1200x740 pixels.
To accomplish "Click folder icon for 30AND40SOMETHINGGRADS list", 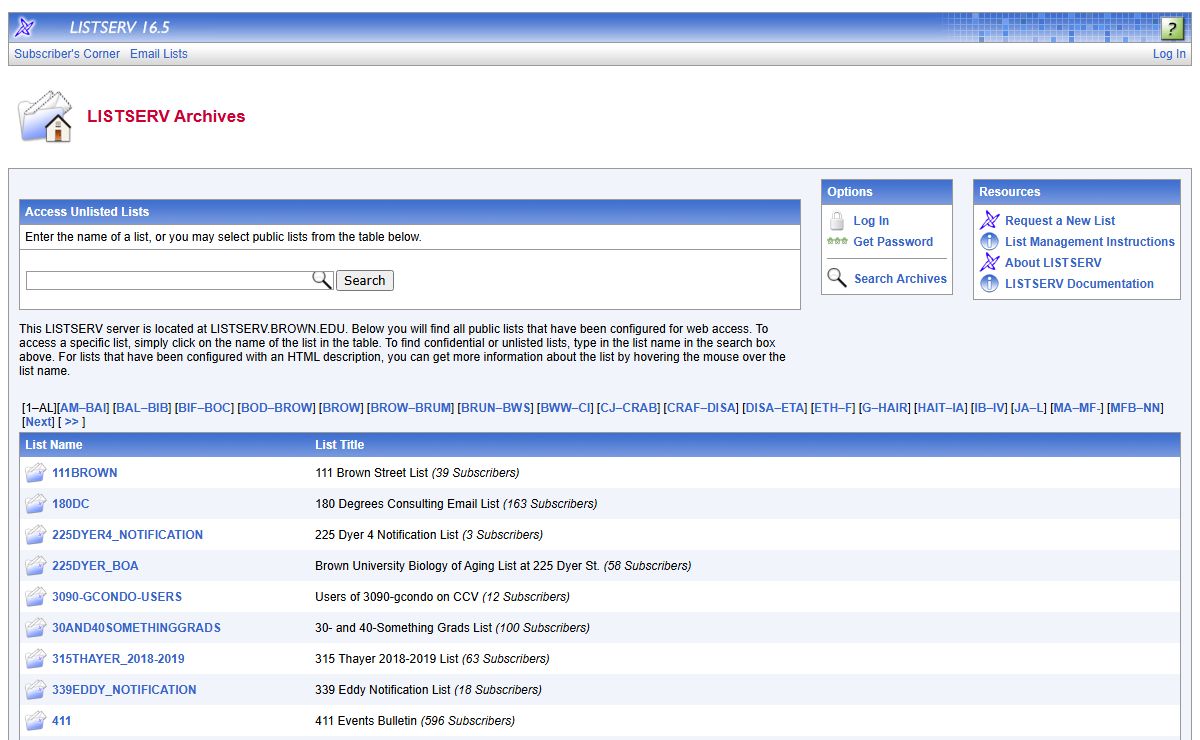I will pyautogui.click(x=35, y=628).
